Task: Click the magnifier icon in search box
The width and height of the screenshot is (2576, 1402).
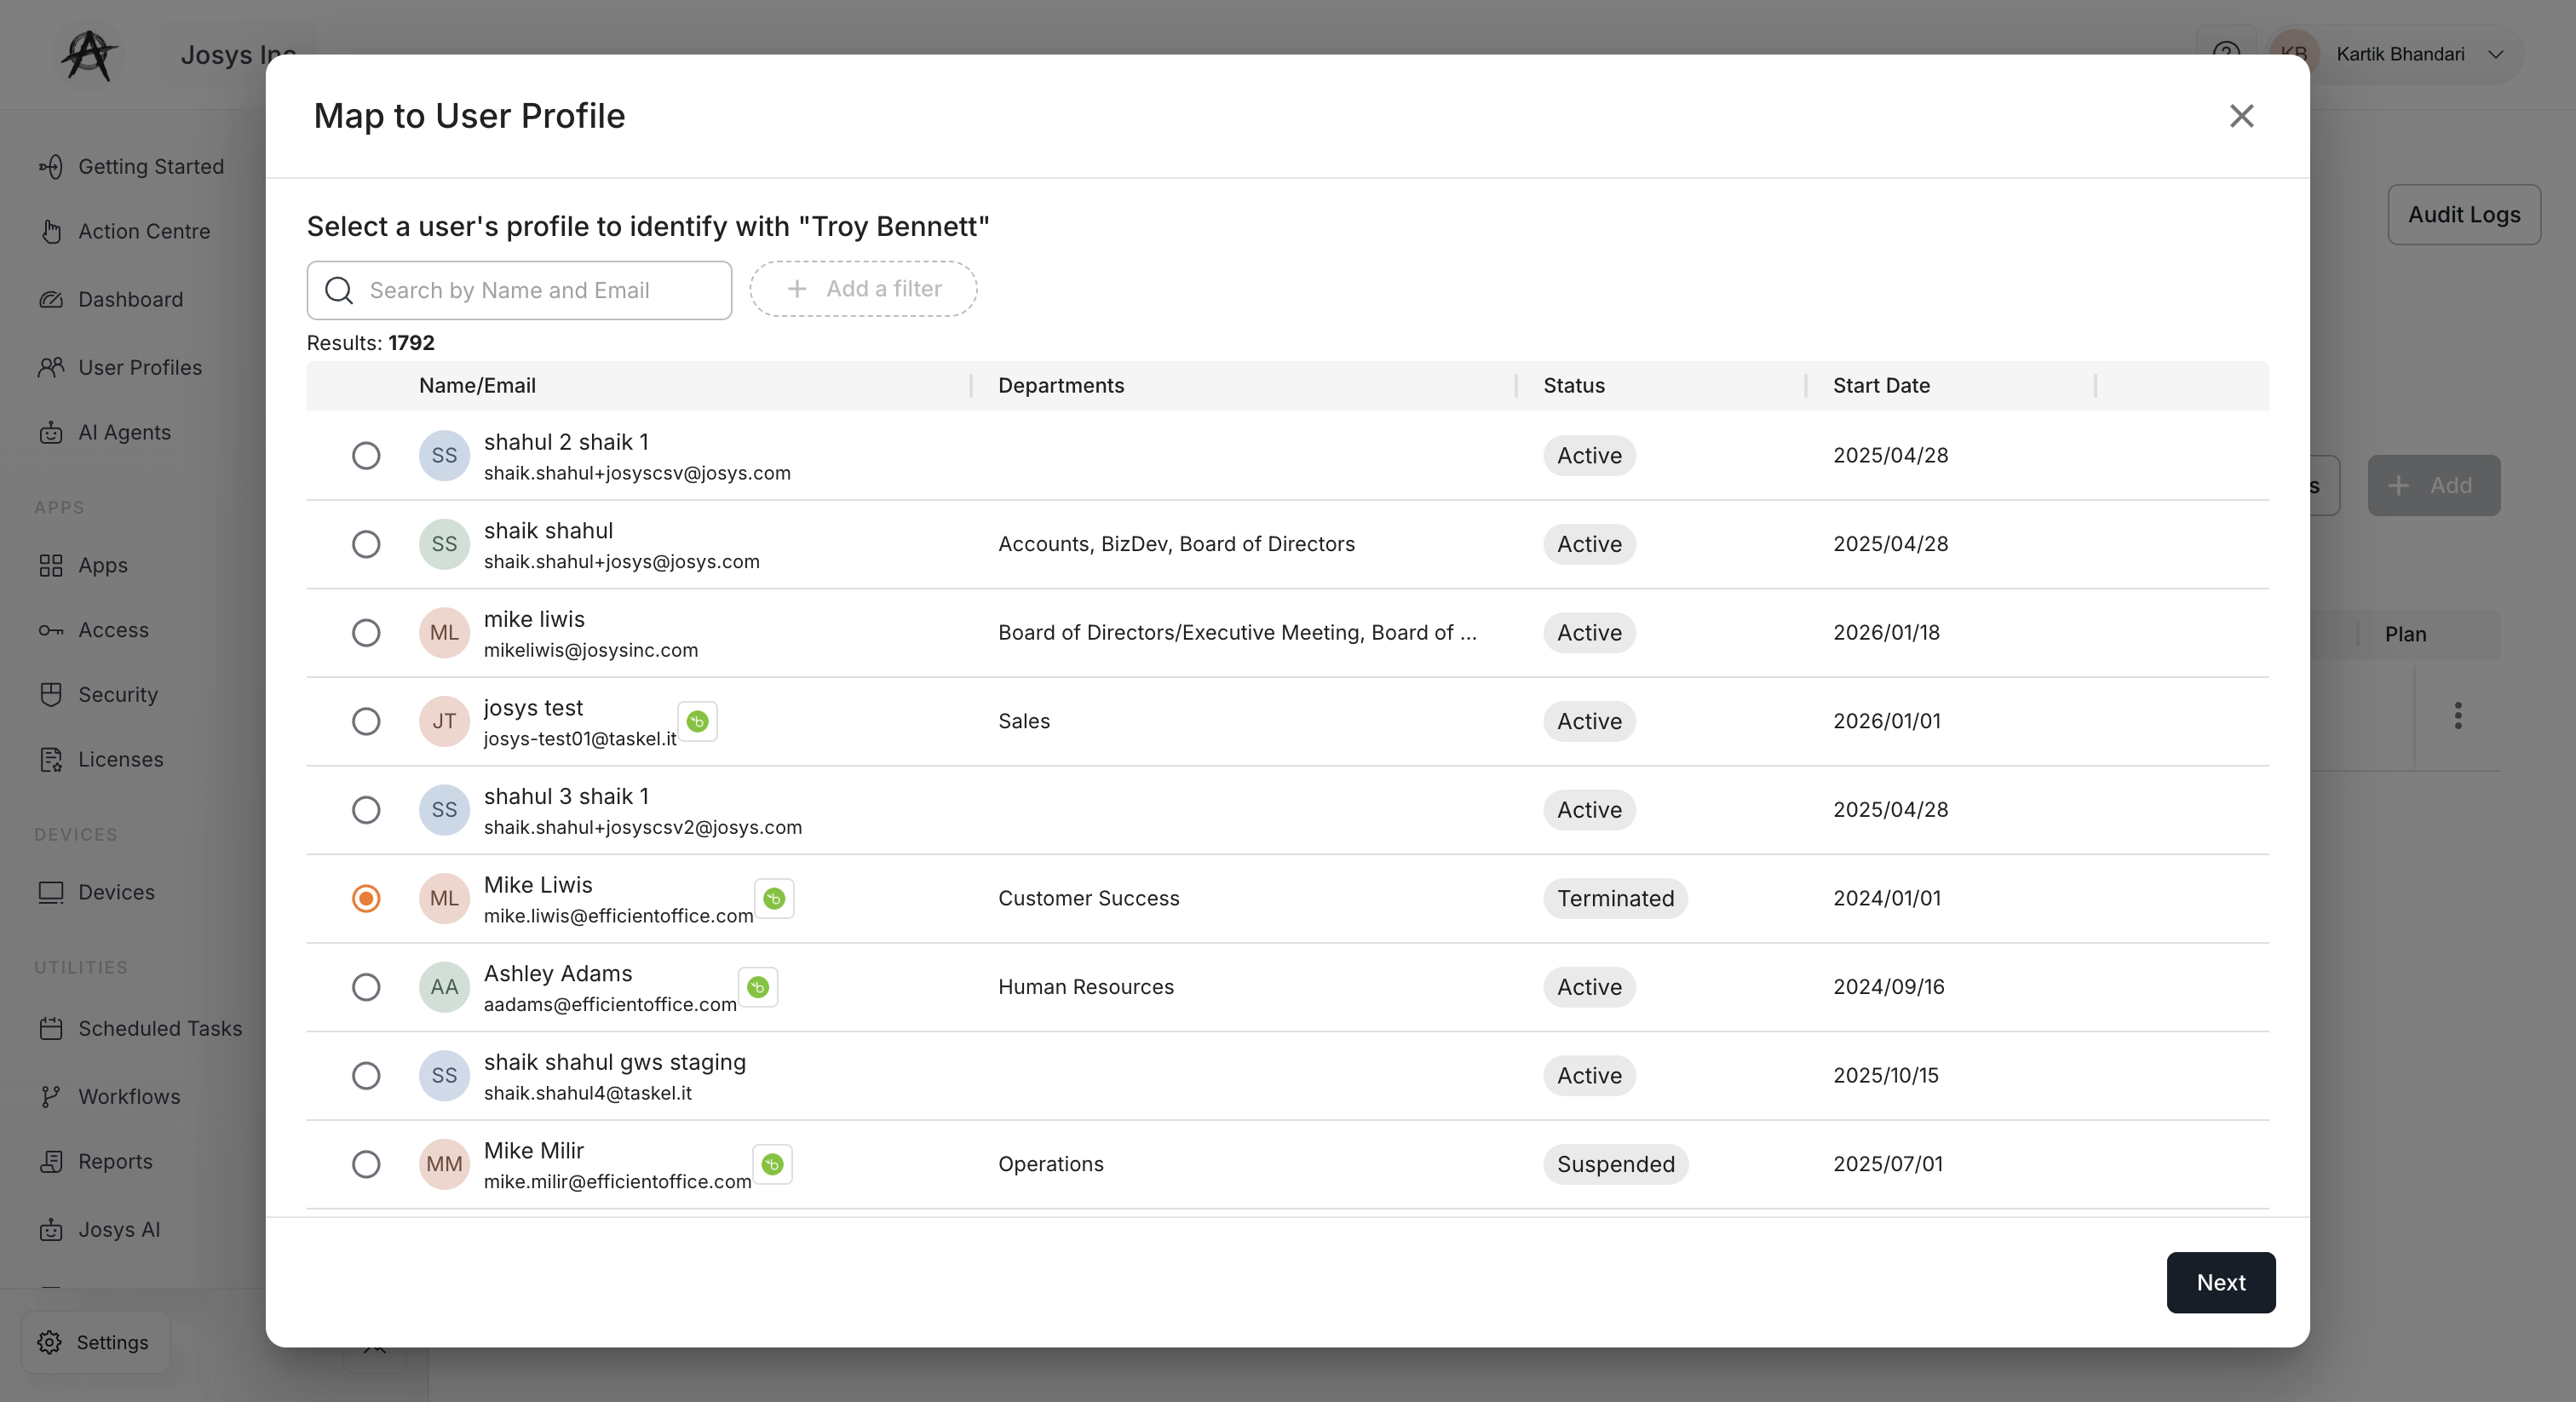Action: tap(339, 290)
